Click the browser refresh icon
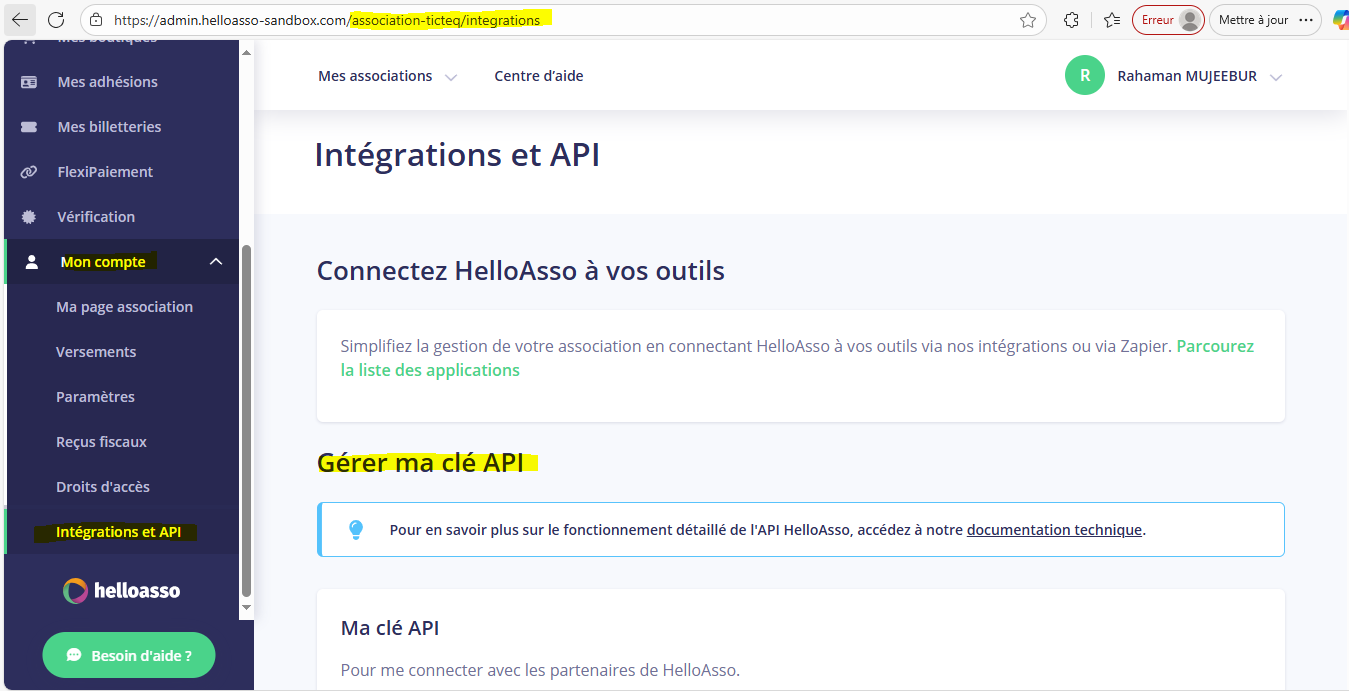 (x=56, y=20)
